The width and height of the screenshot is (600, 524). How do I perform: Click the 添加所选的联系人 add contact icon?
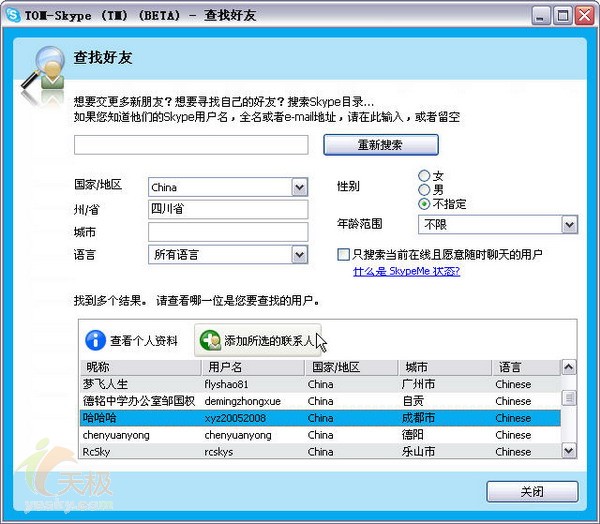(209, 341)
